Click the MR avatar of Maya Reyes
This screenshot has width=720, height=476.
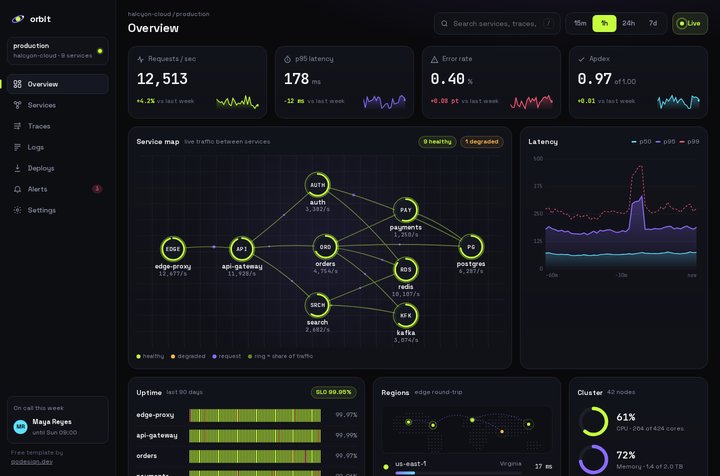coord(21,426)
